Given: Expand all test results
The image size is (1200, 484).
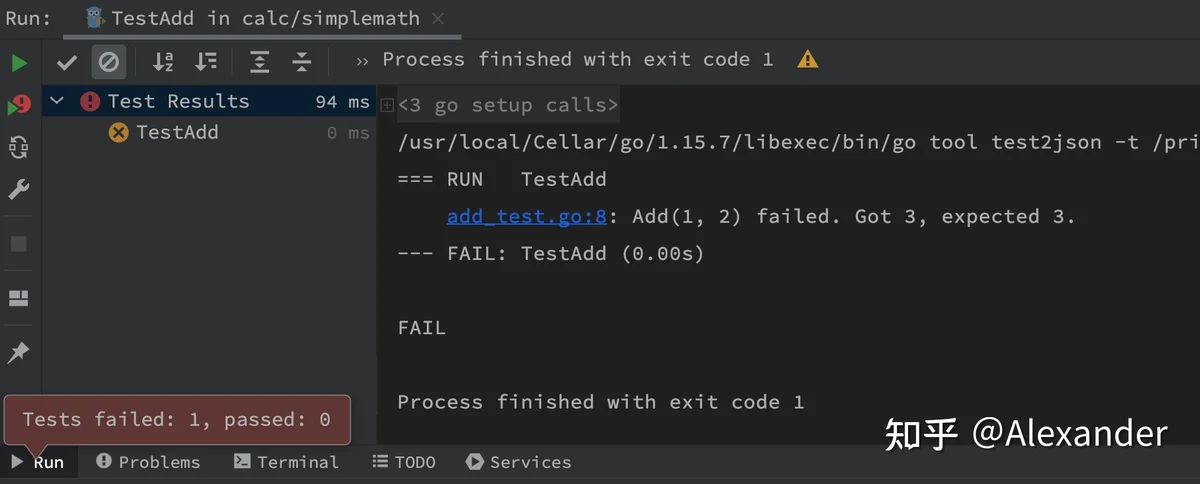Looking at the screenshot, I should (x=260, y=63).
